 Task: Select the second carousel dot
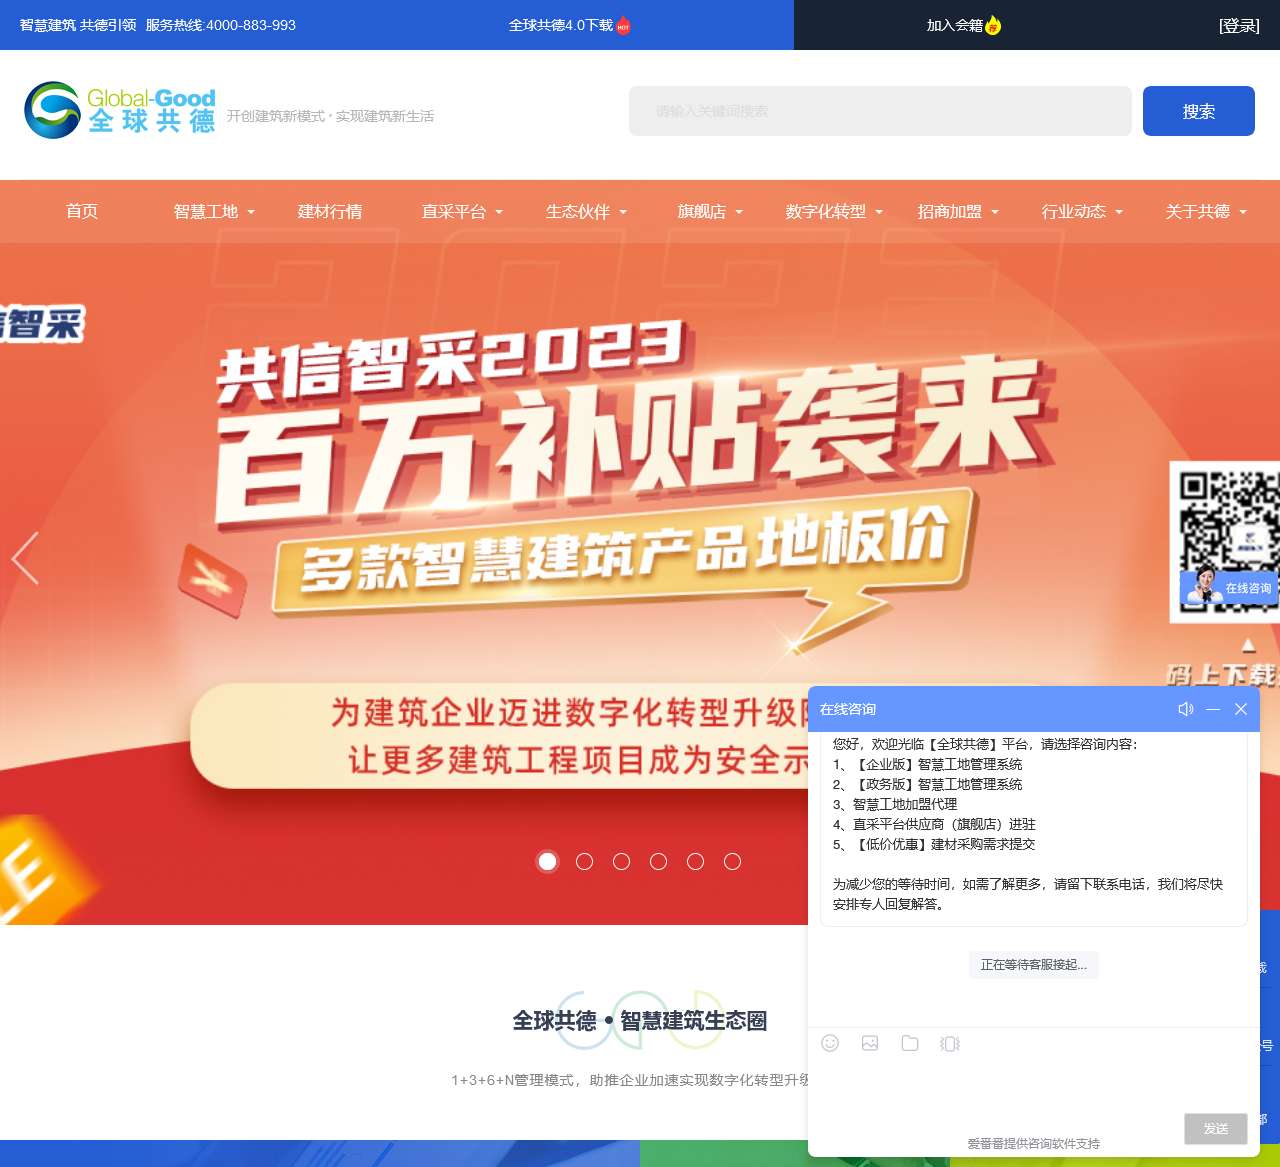[x=585, y=862]
